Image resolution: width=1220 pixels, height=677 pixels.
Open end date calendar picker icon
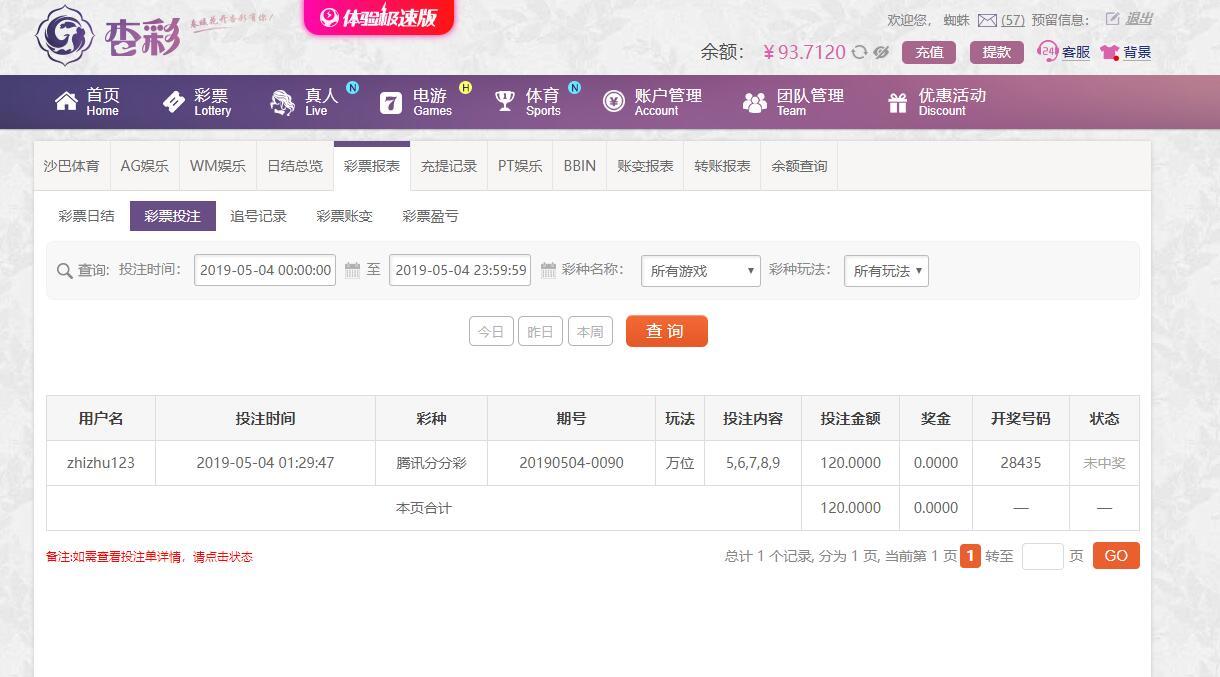548,270
